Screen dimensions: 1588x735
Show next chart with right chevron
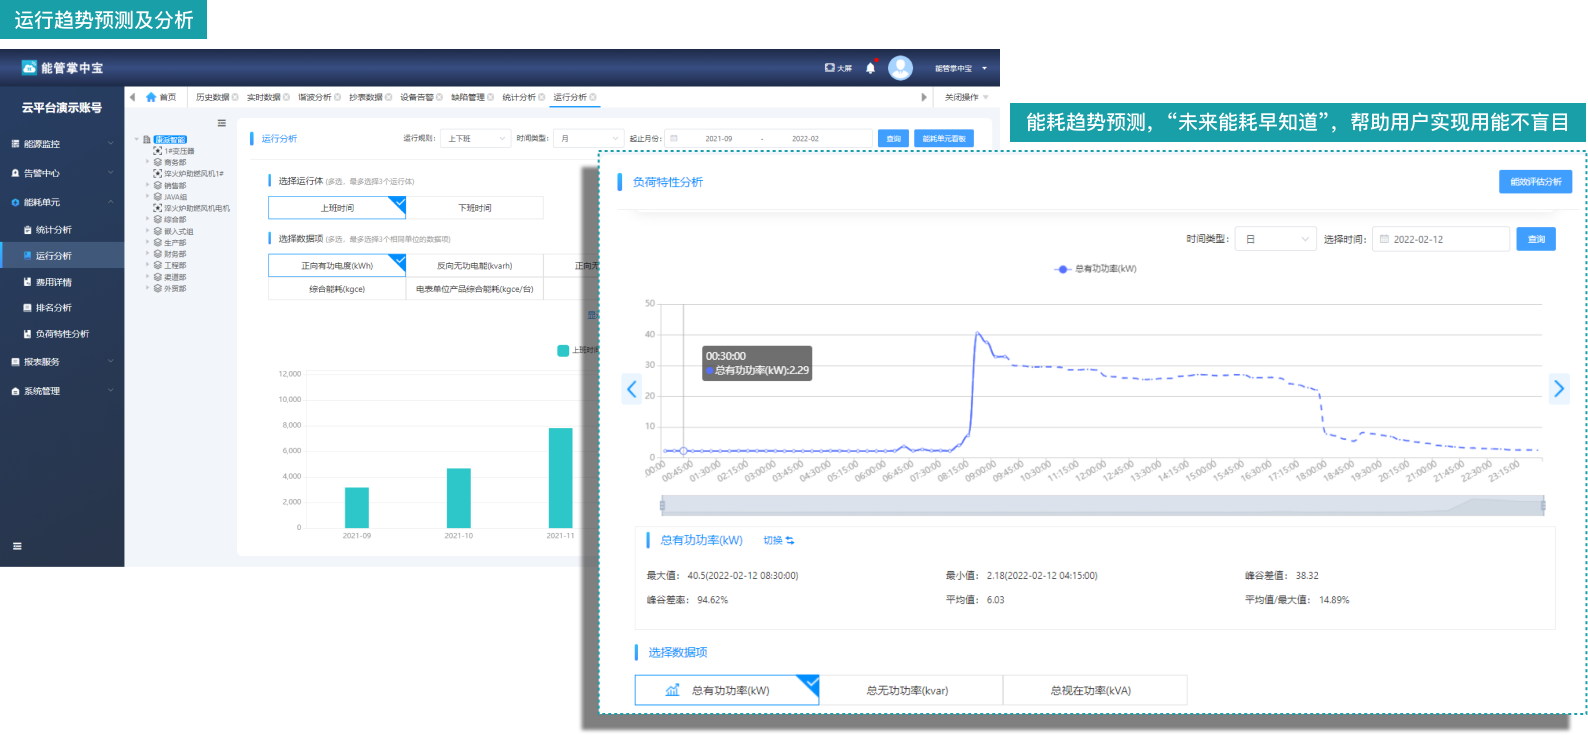pos(1558,388)
